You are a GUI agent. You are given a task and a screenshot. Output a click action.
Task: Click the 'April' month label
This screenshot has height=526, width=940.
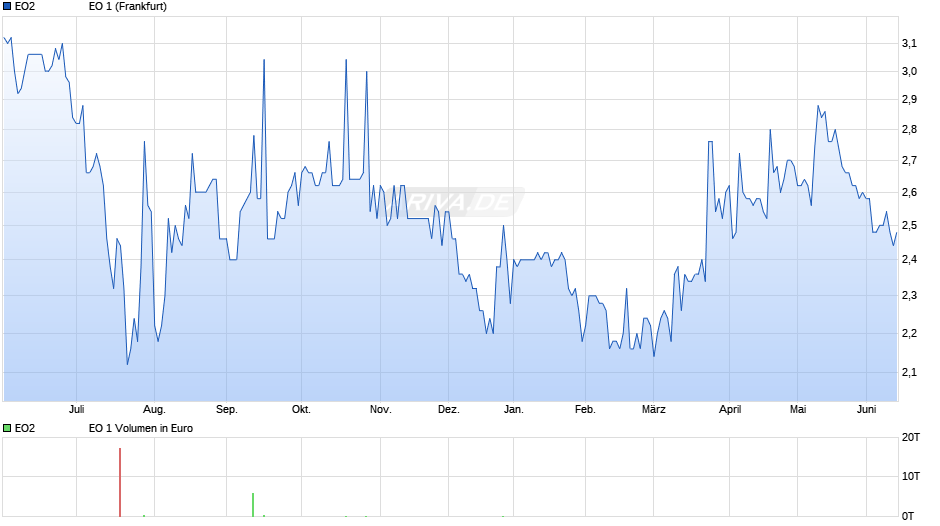tap(730, 410)
